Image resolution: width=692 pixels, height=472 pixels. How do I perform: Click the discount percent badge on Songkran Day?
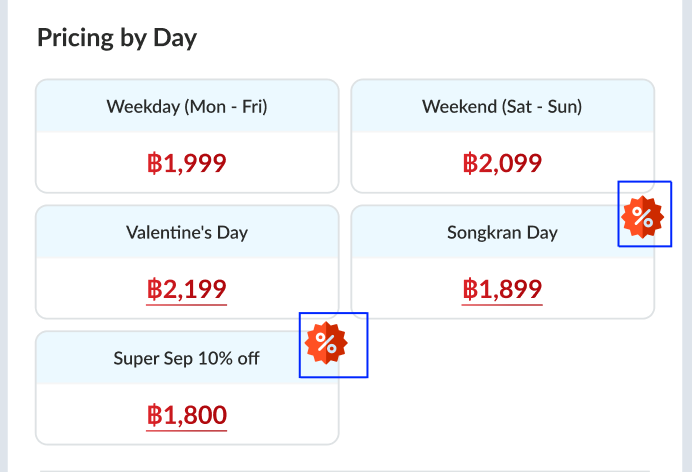click(643, 216)
